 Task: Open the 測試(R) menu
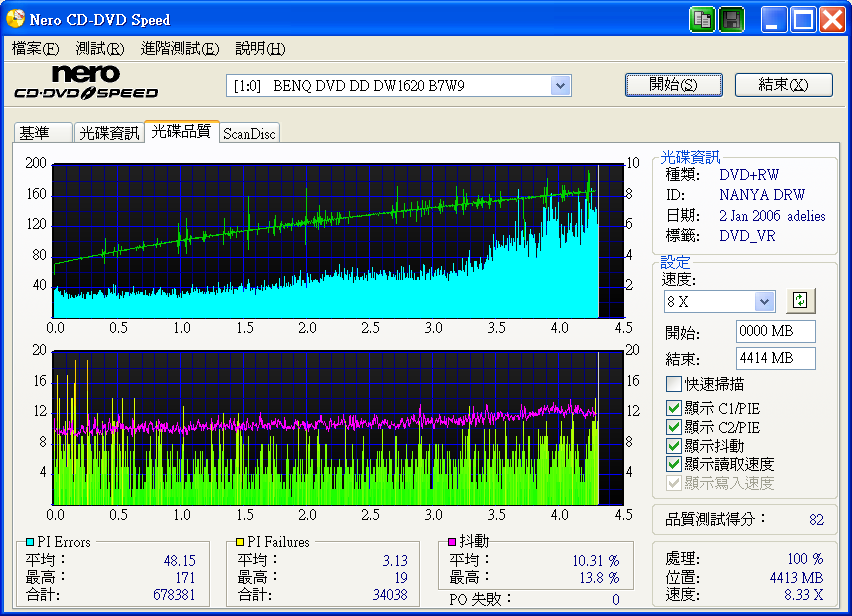99,49
